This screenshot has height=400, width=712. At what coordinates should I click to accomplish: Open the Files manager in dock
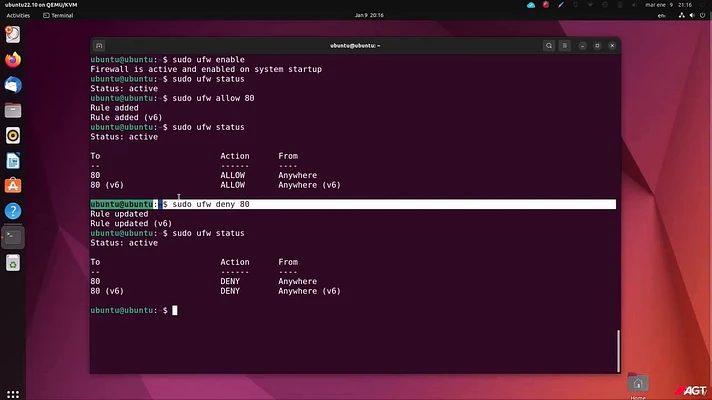pos(13,110)
